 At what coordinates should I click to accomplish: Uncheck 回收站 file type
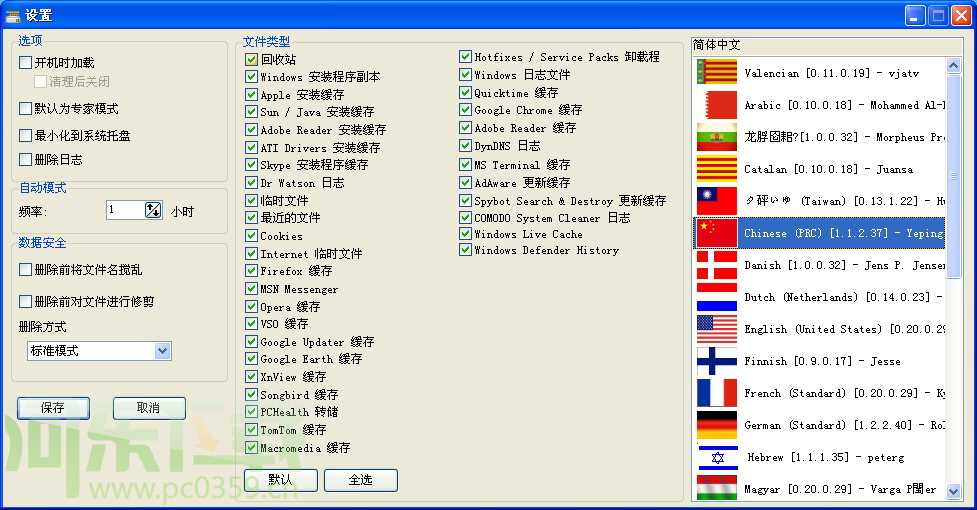(251, 59)
